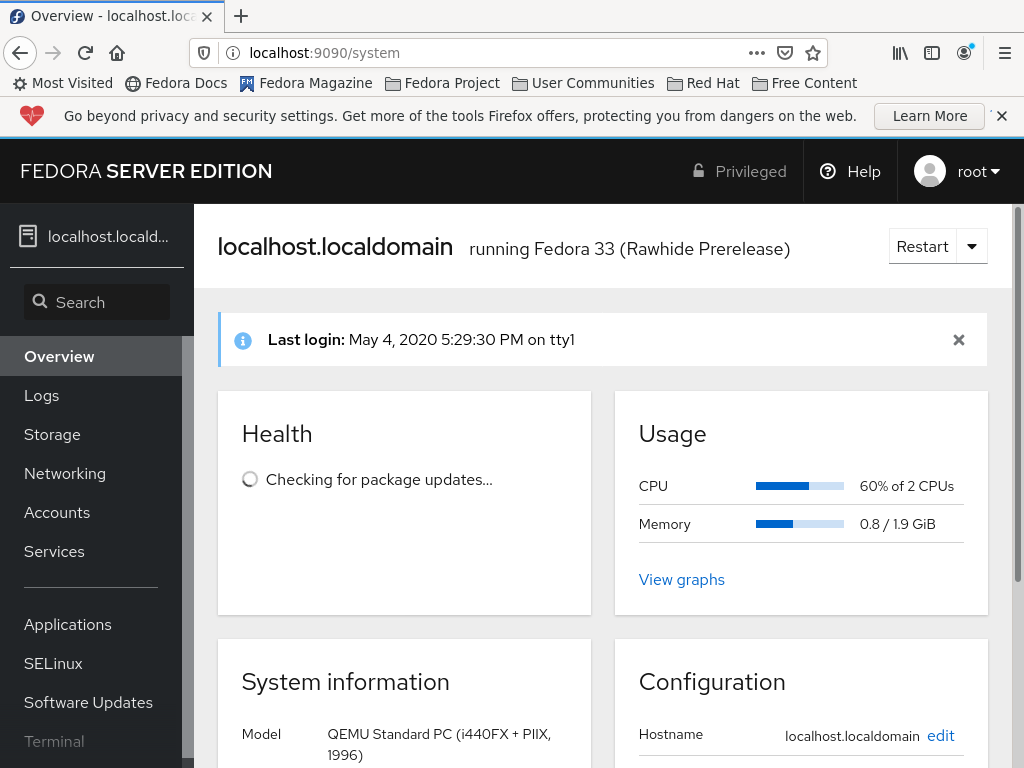The width and height of the screenshot is (1024, 768).
Task: Click the CPU usage progress bar
Action: pos(800,486)
